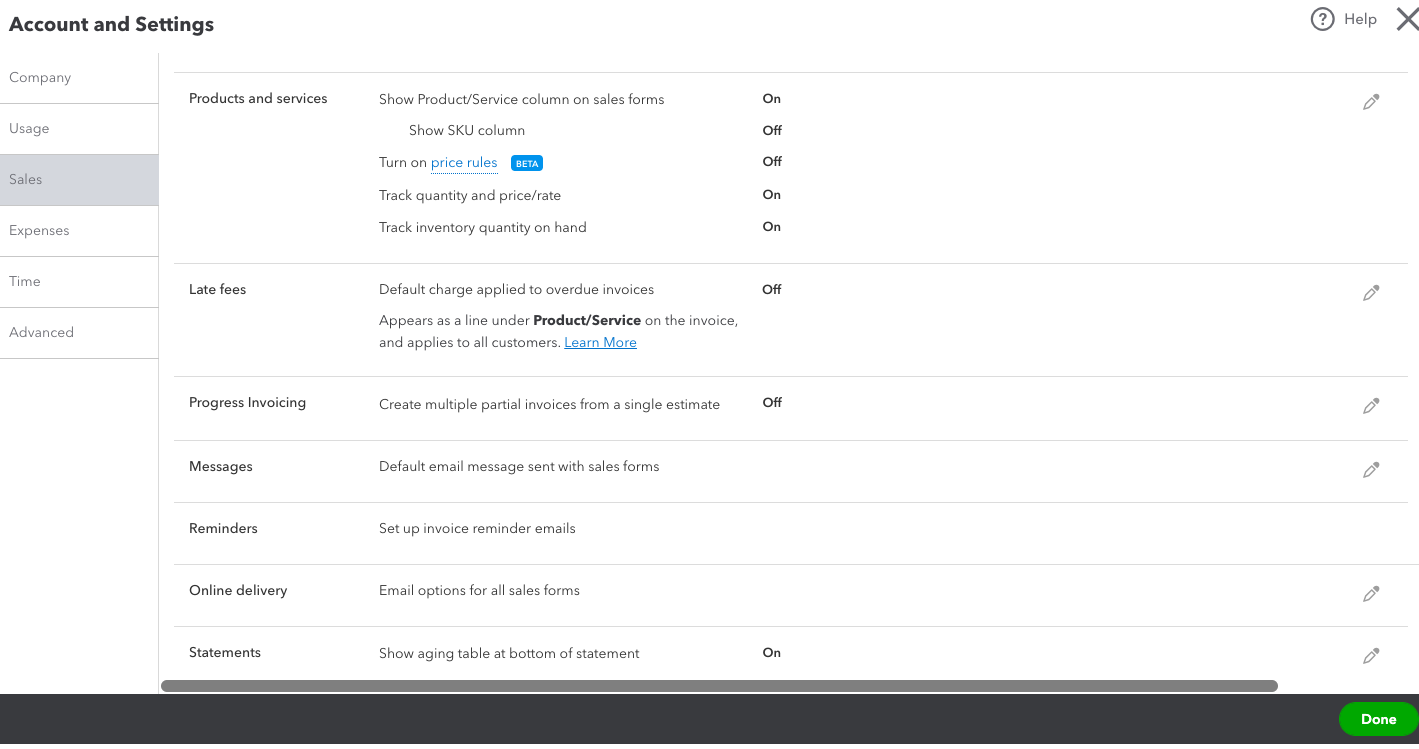Viewport: 1419px width, 749px height.
Task: Edit Statements using the pencil icon
Action: pos(1371,656)
